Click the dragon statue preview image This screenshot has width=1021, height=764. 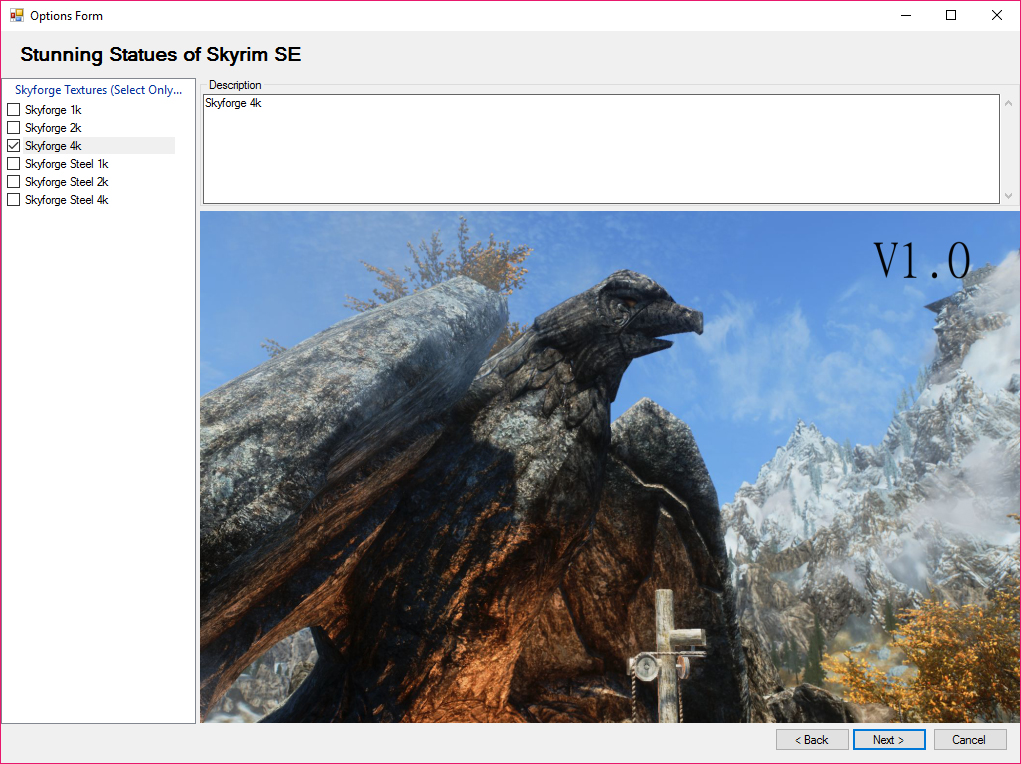pos(609,466)
